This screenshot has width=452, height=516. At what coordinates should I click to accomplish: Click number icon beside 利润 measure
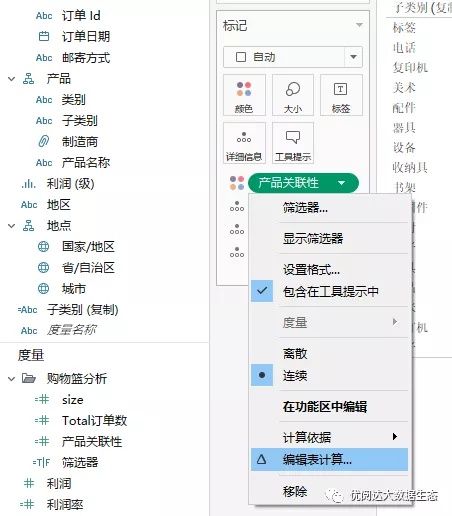tap(29, 483)
